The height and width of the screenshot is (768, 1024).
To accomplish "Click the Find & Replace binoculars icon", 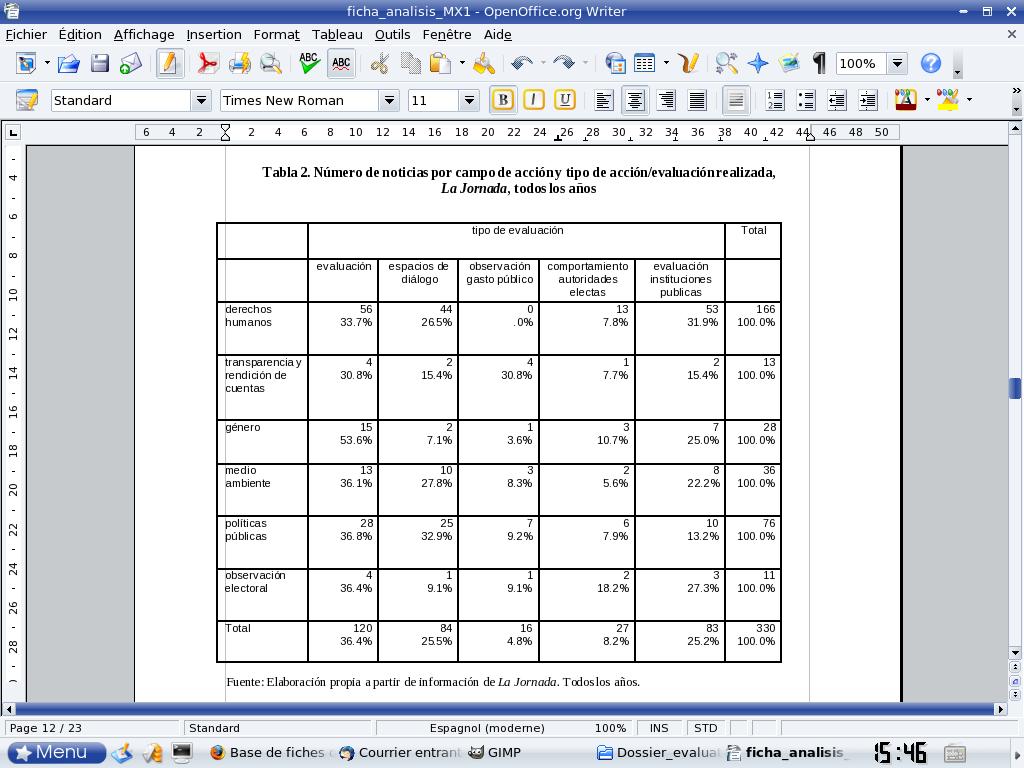I will point(727,64).
